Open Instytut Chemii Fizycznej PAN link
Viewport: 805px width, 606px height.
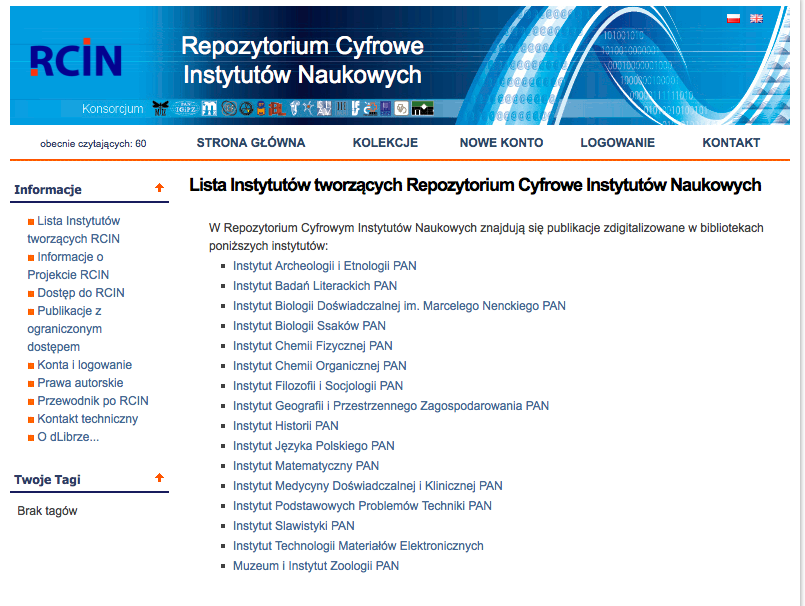point(313,346)
